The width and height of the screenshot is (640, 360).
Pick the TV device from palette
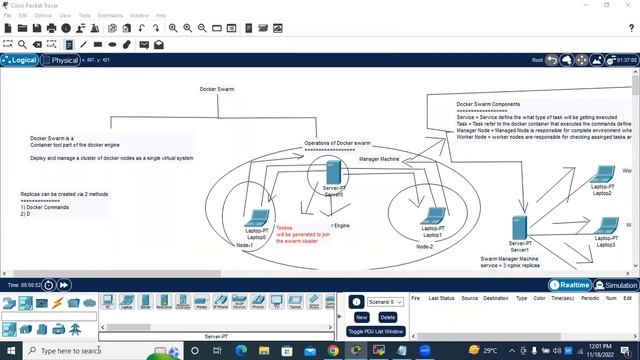[276, 302]
